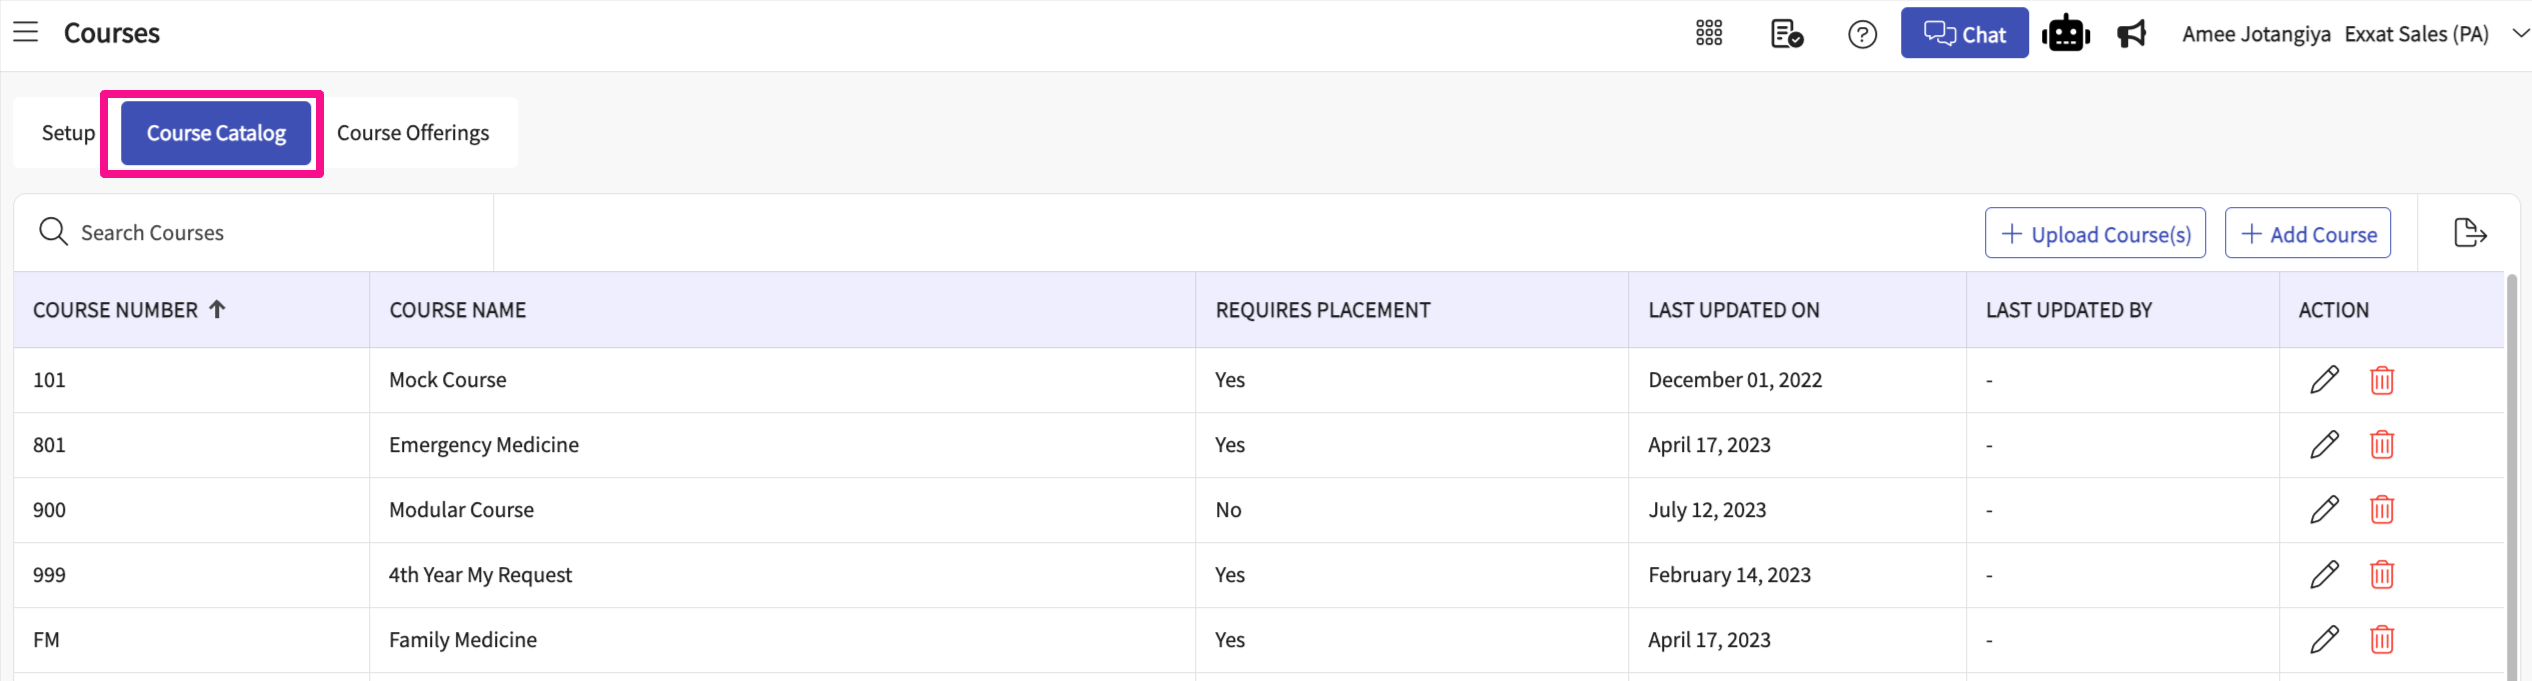Expand the user account dropdown chevron
Viewport: 2532px width, 681px height.
2520,33
